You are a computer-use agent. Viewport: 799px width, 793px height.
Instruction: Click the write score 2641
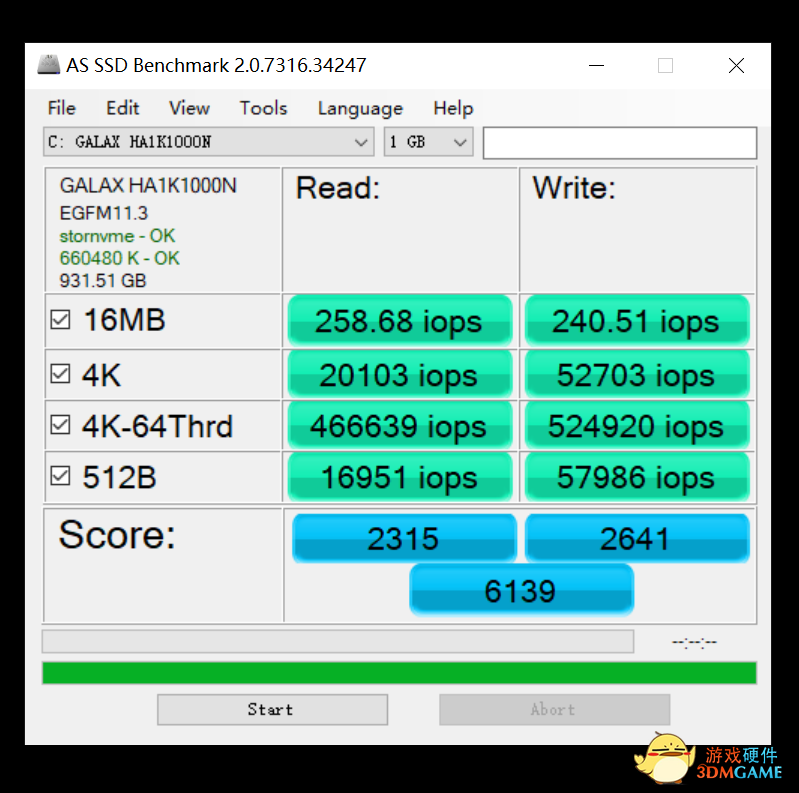(x=637, y=538)
